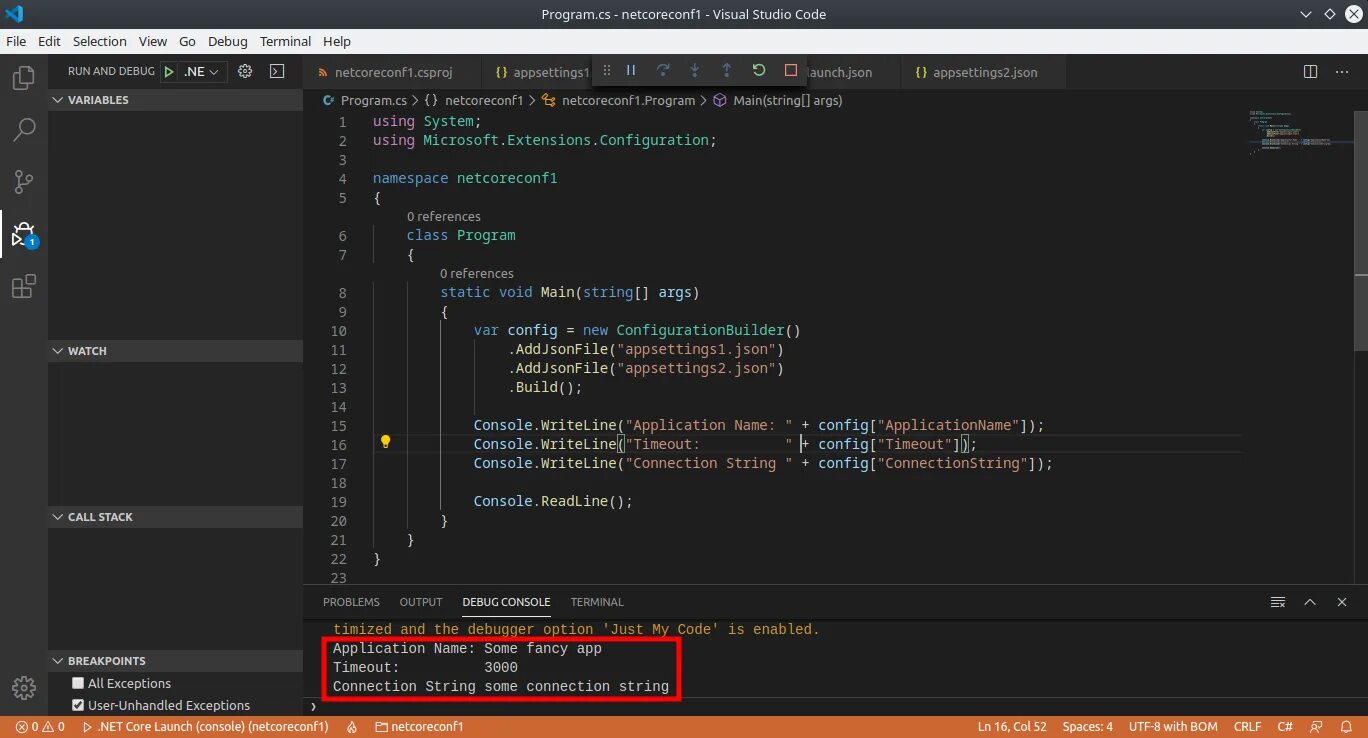Step over in the debug toolbar
Image resolution: width=1368 pixels, height=738 pixels.
pos(663,70)
